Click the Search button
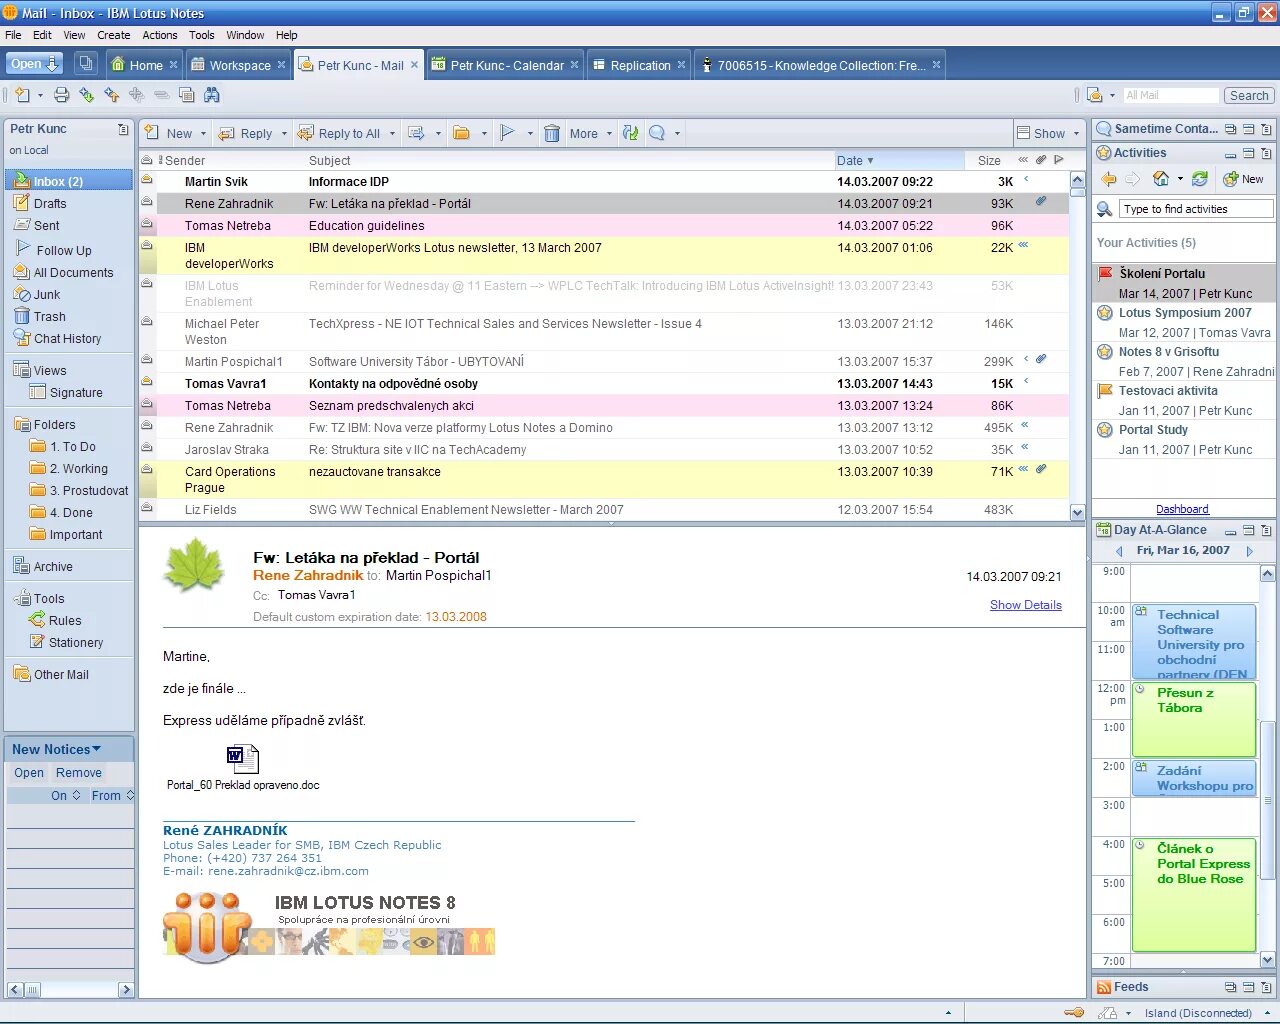The width and height of the screenshot is (1280, 1024). (x=1249, y=95)
